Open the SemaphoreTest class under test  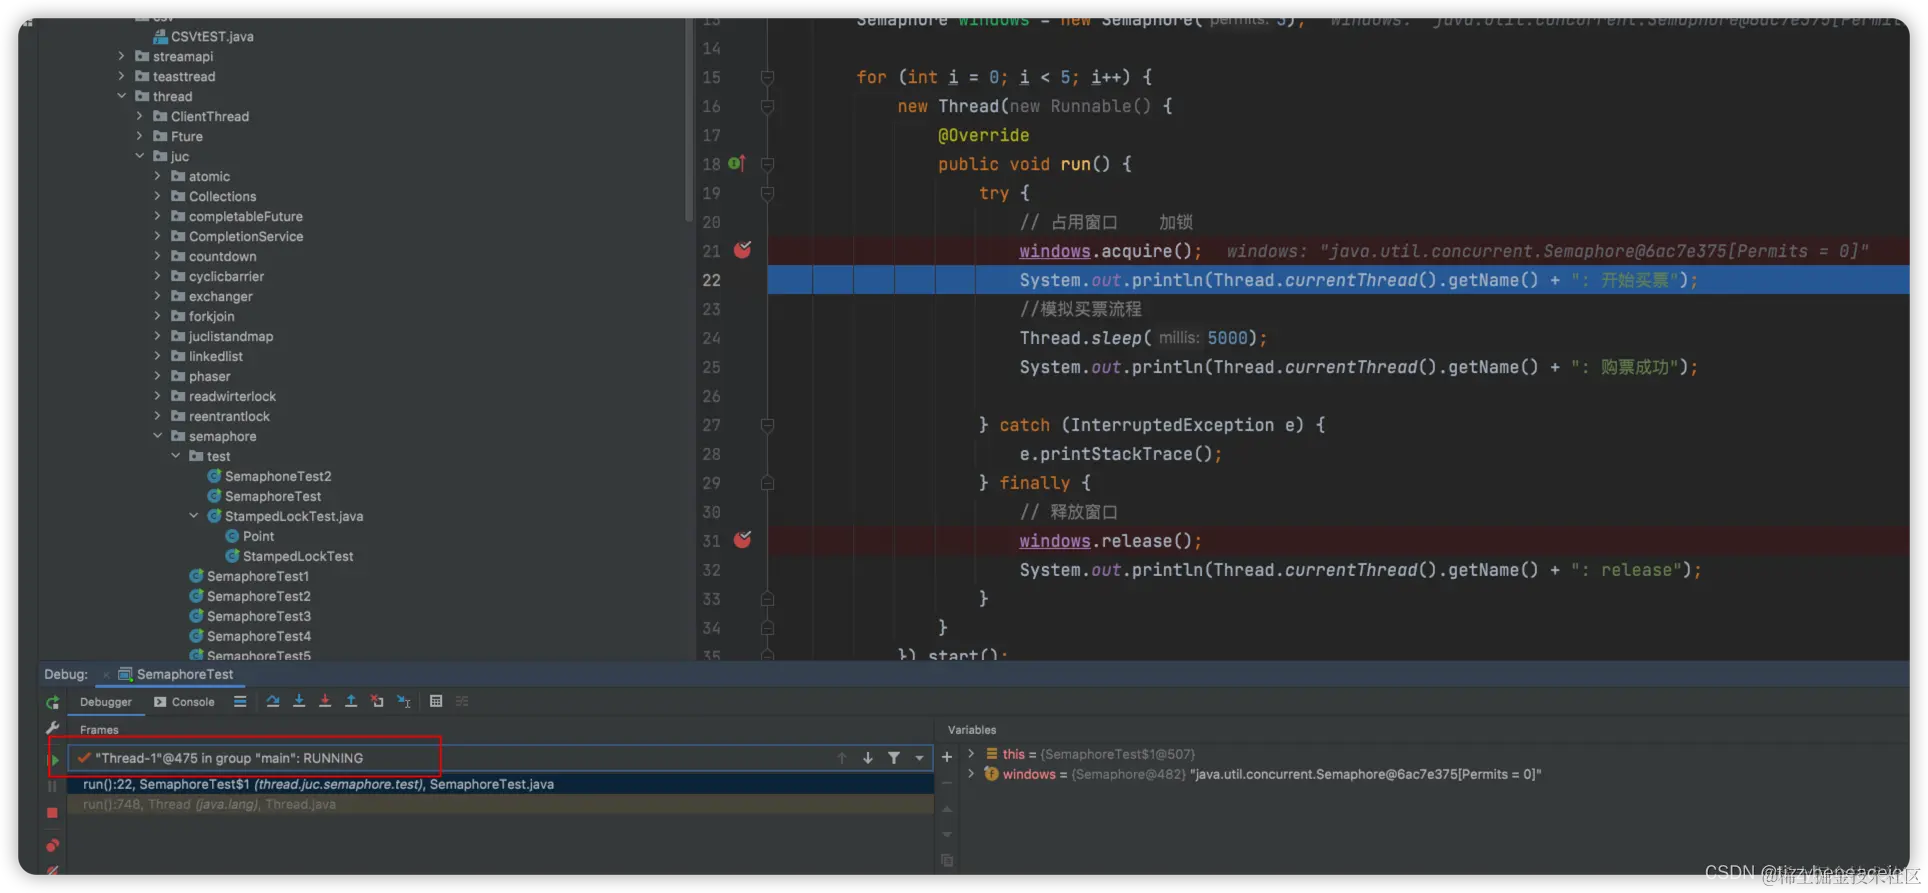264,497
